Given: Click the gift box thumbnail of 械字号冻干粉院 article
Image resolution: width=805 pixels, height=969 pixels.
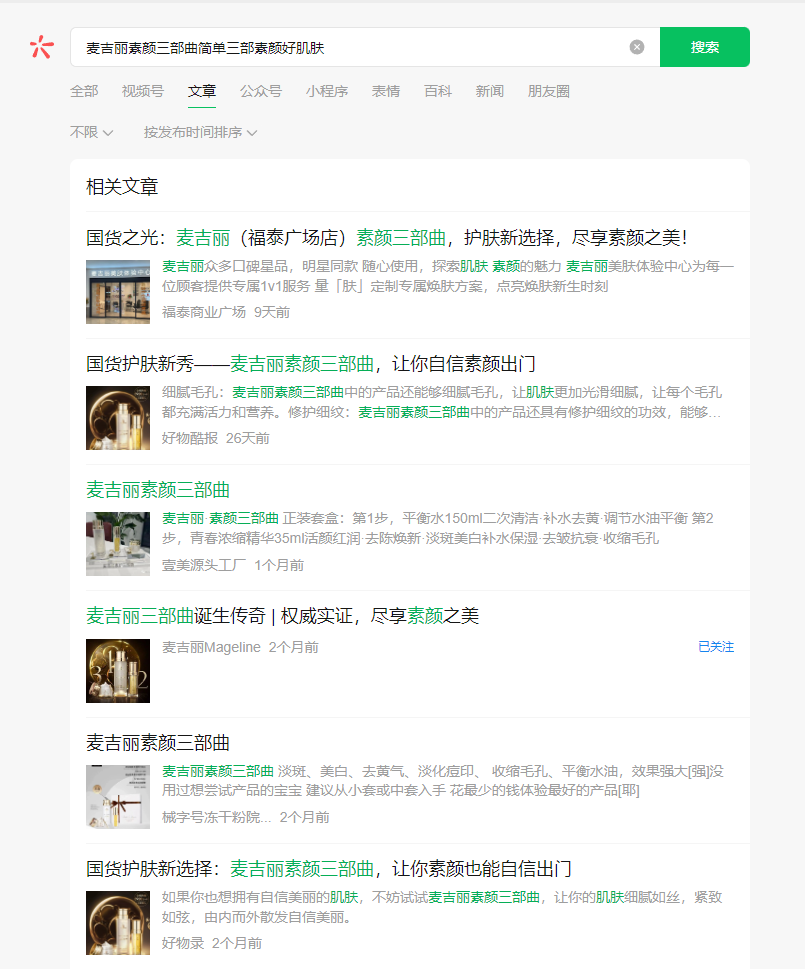Looking at the screenshot, I should click(x=118, y=797).
